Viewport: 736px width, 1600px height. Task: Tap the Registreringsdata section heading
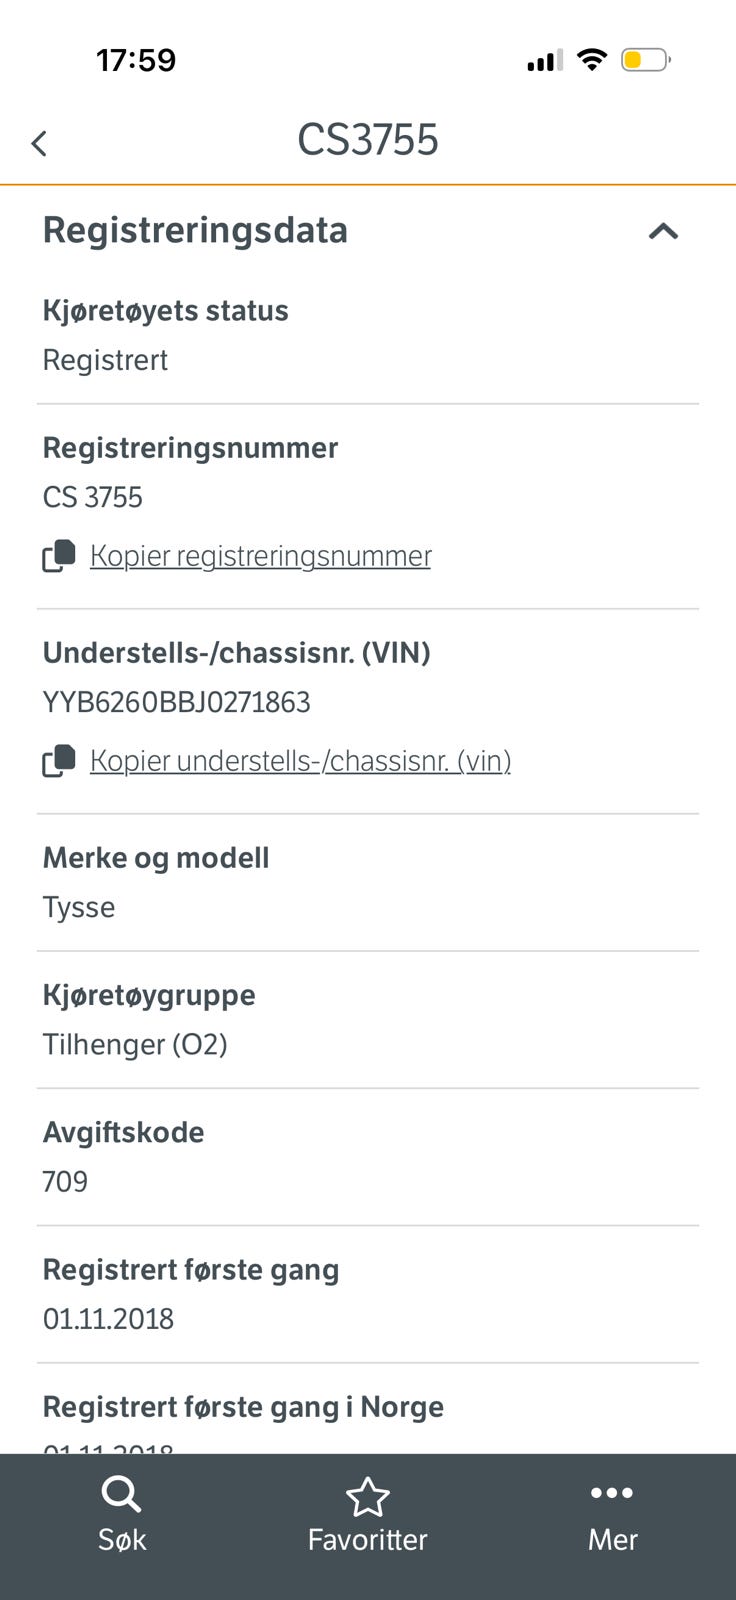click(x=195, y=230)
